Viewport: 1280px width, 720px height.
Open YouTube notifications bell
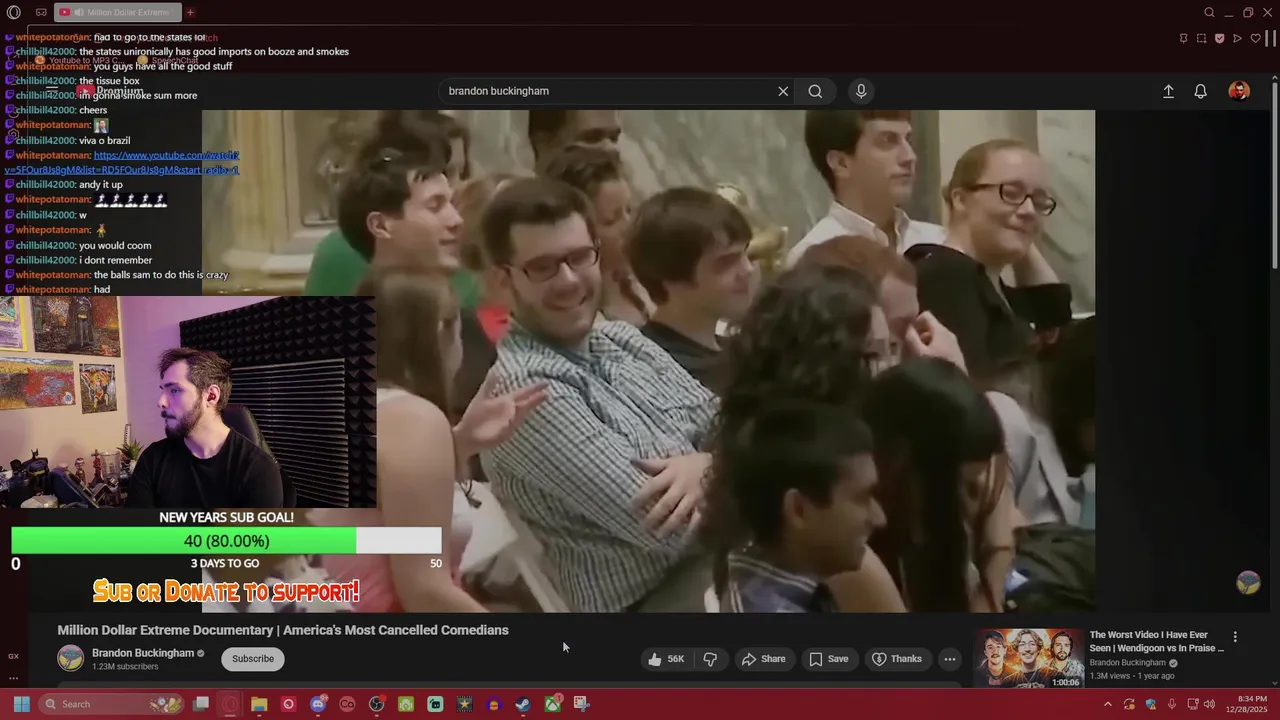coord(1201,91)
